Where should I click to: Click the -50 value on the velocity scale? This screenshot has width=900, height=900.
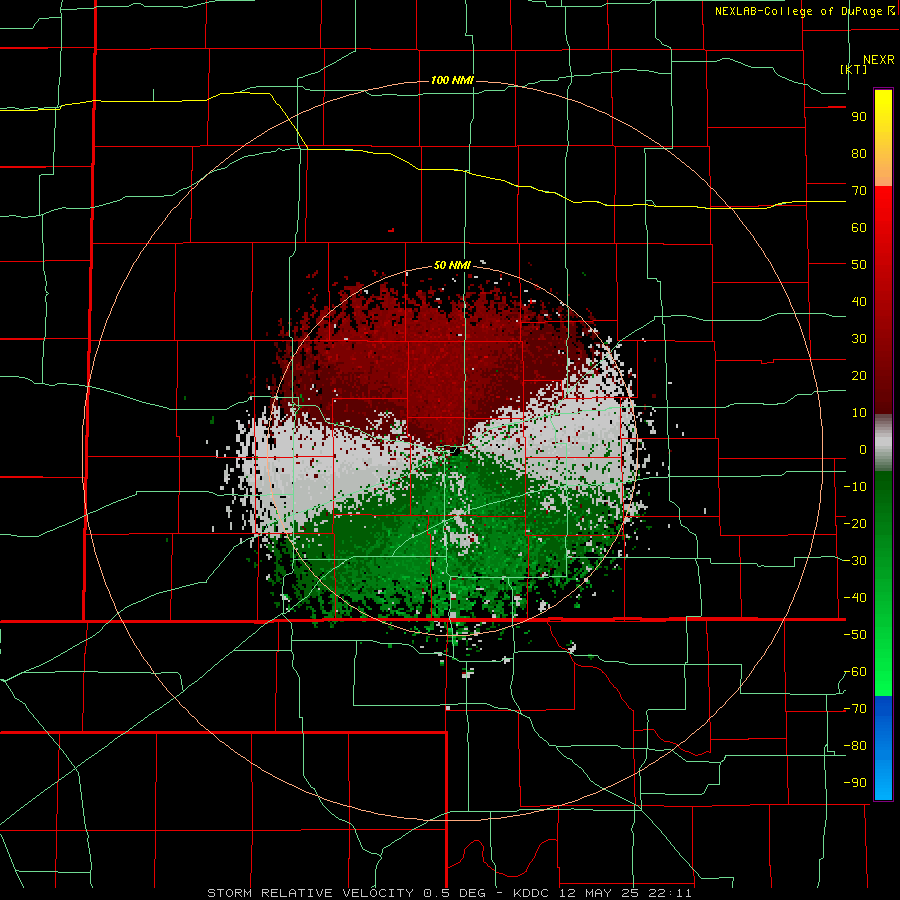click(x=855, y=635)
